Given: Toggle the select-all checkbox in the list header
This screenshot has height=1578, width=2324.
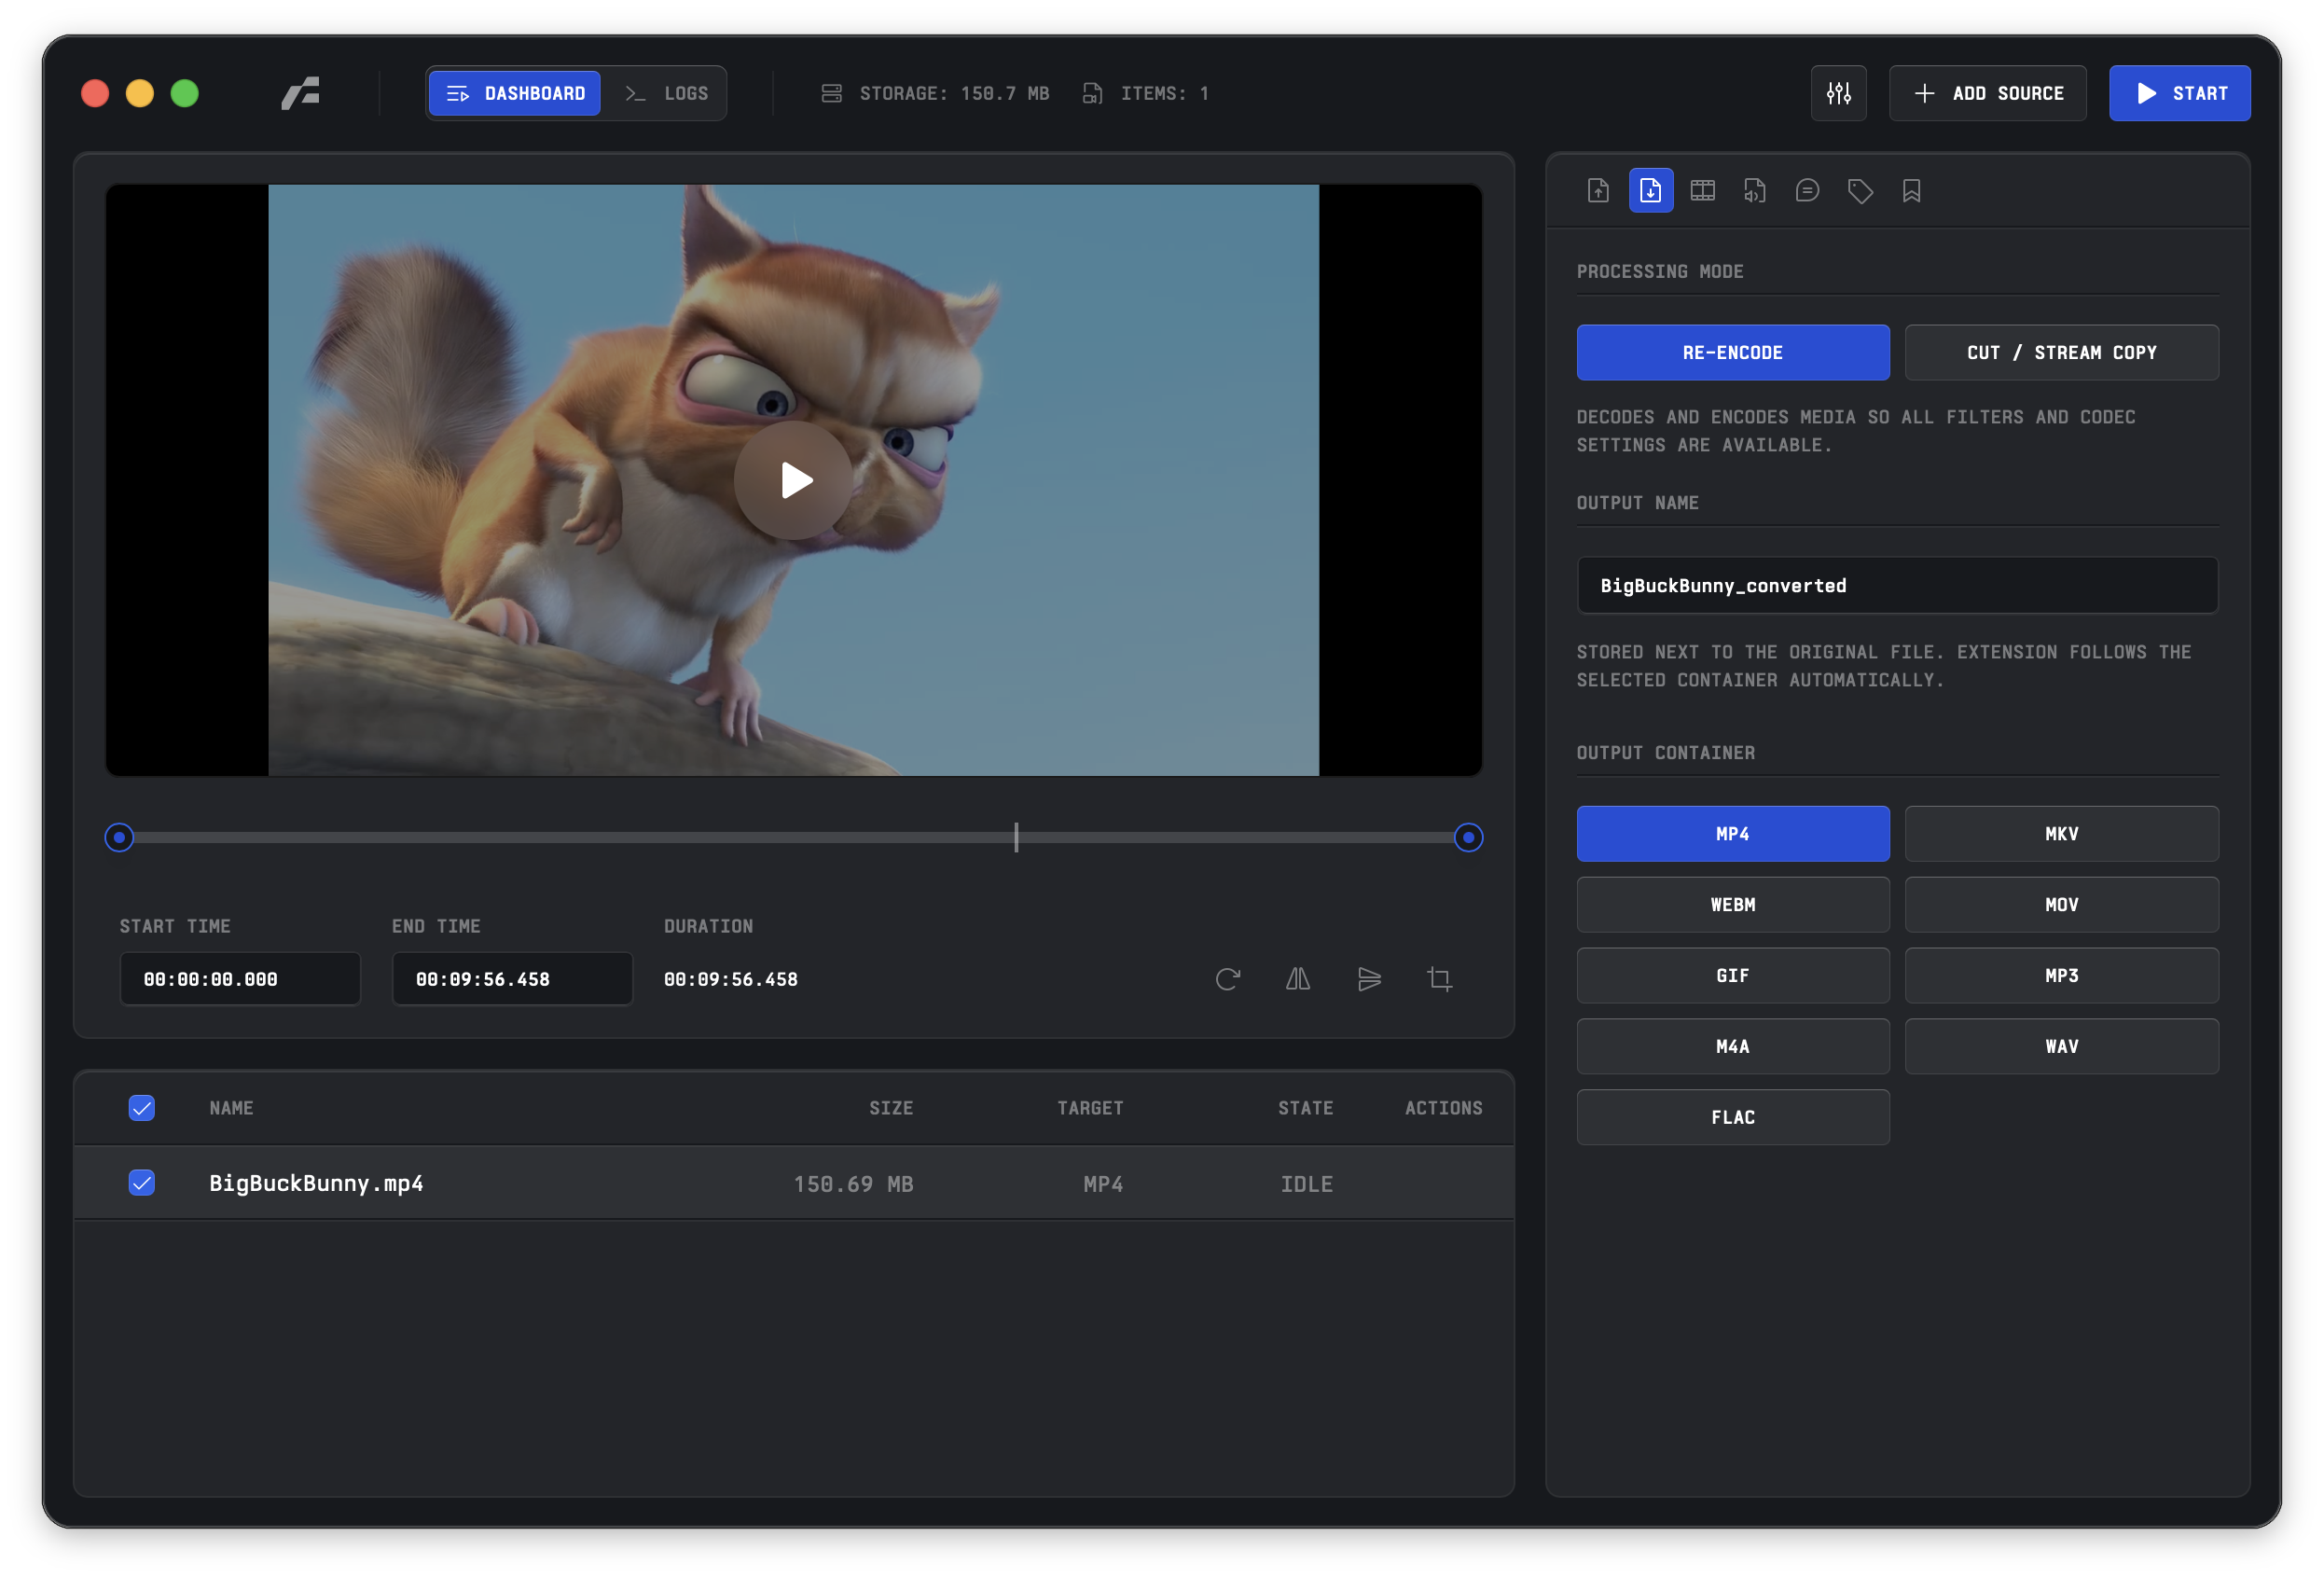Looking at the screenshot, I should coord(141,1108).
